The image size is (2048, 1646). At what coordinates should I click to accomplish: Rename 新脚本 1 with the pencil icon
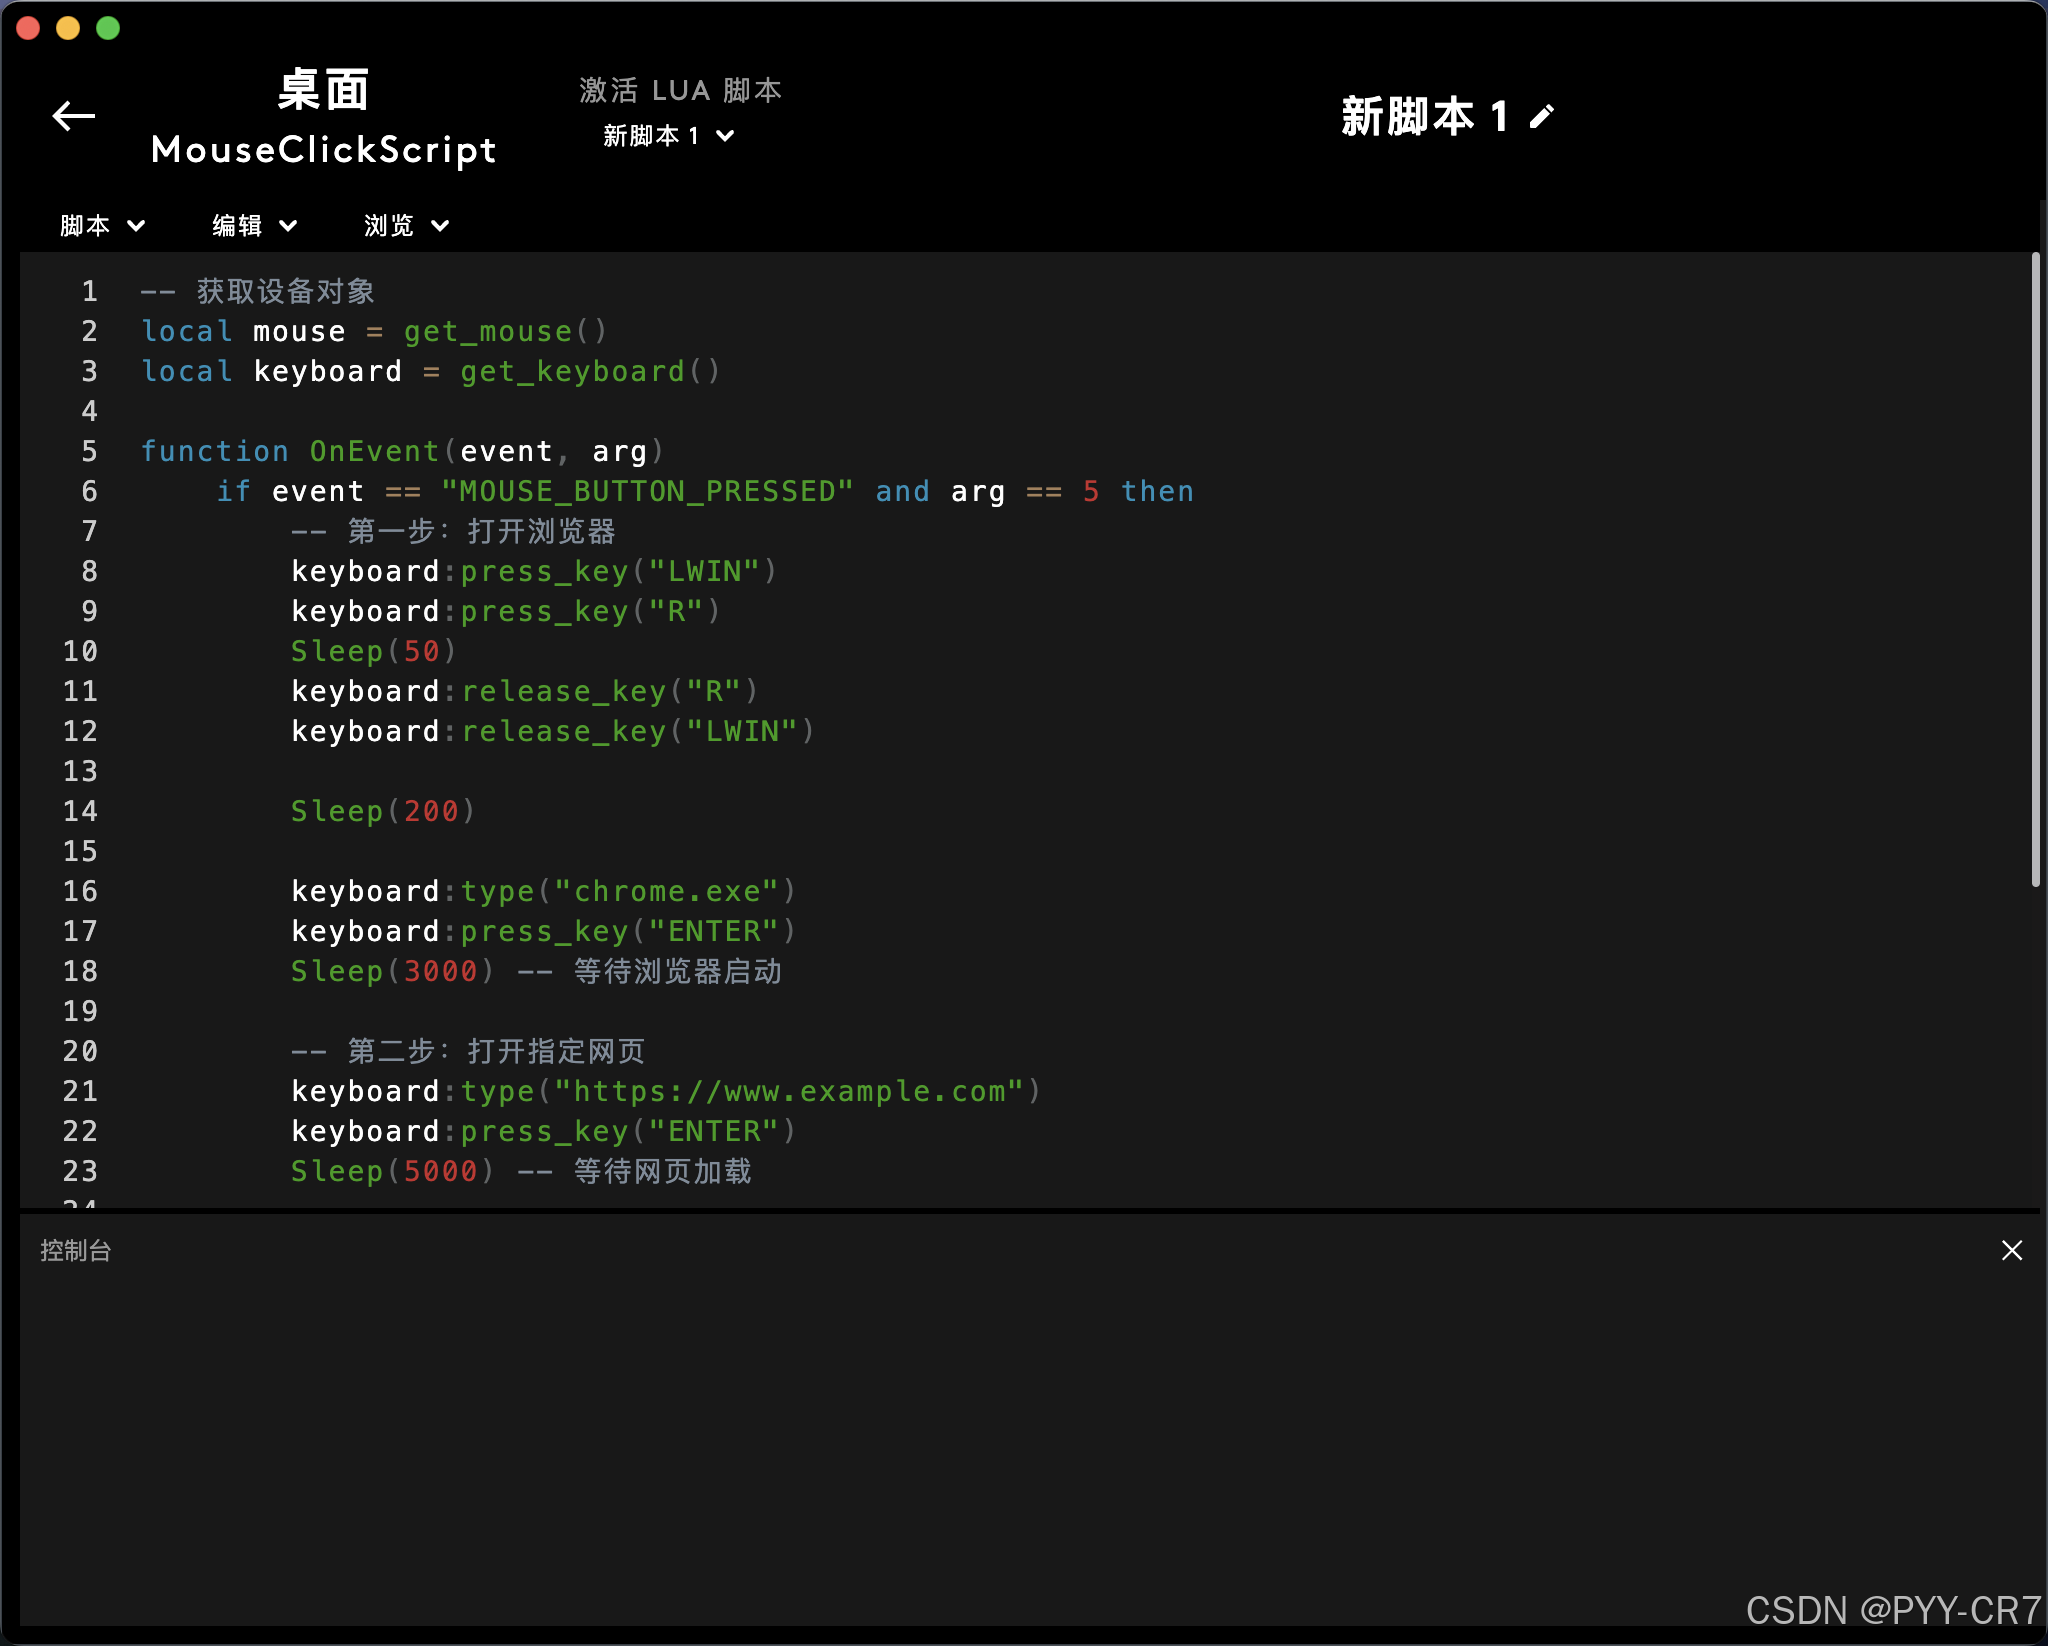pyautogui.click(x=1540, y=116)
